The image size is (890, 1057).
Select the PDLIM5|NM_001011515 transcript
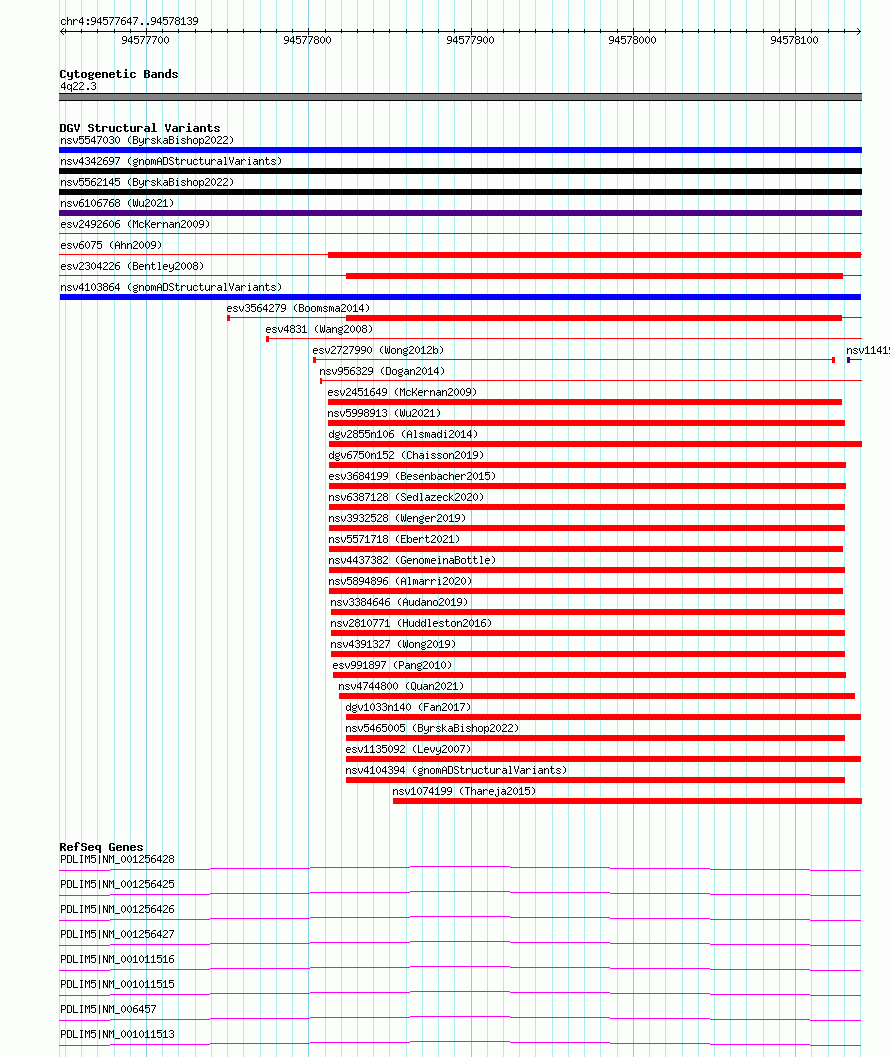(x=117, y=984)
